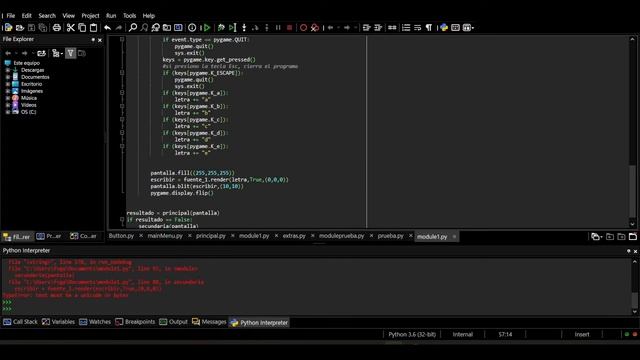Open the layouts dropdown arrow in toolbar

[x=473, y=28]
